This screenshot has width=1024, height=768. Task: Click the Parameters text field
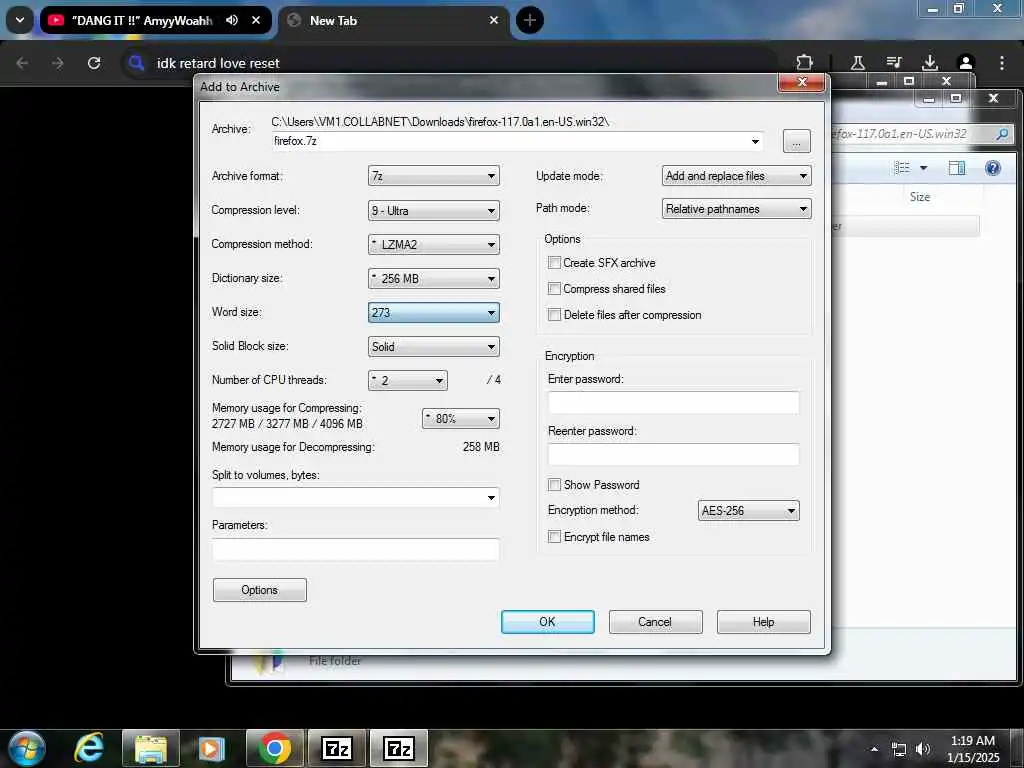356,549
